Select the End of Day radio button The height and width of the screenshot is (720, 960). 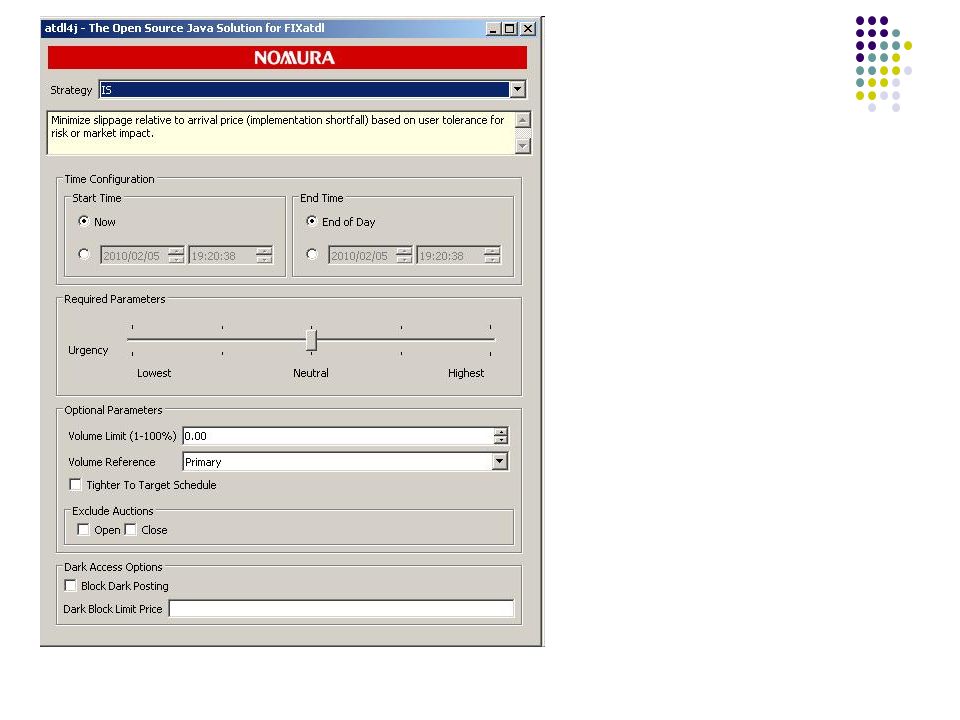pyautogui.click(x=312, y=221)
